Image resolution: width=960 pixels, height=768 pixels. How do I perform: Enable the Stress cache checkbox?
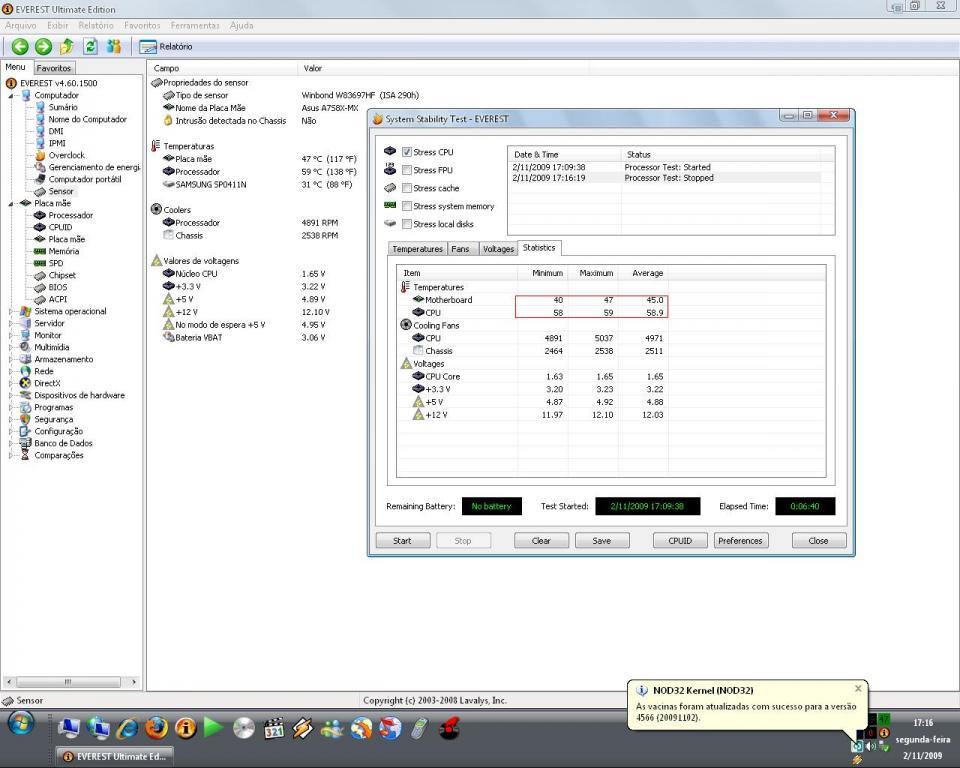[x=407, y=188]
